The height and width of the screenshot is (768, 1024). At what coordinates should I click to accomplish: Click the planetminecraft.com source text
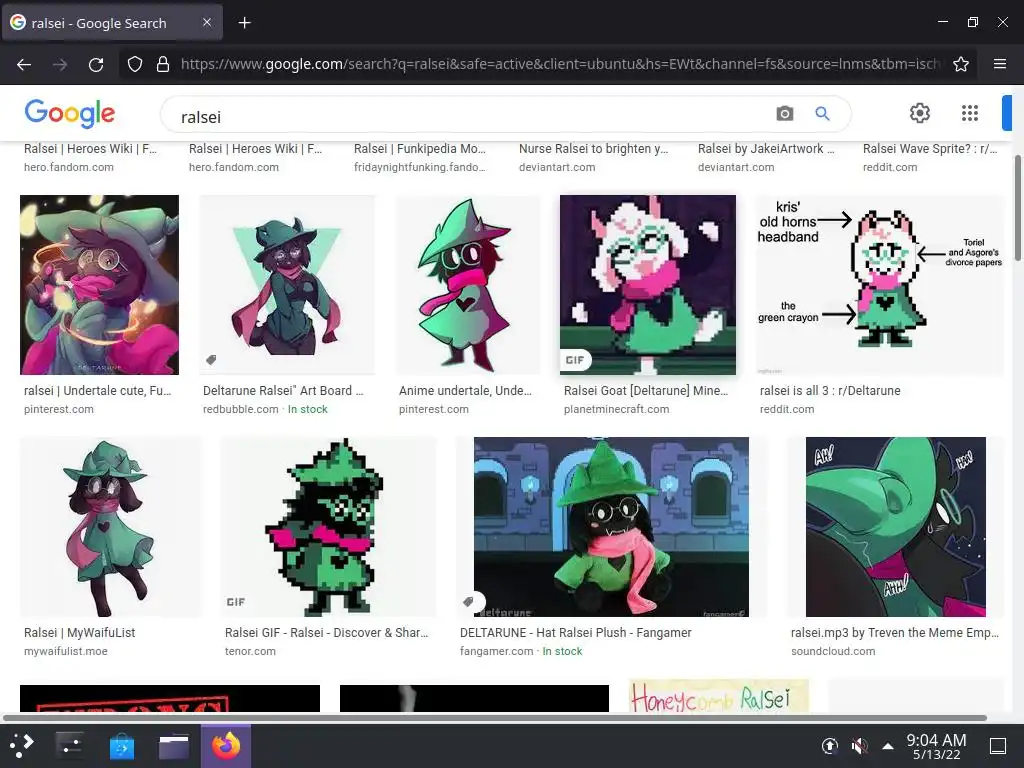(x=616, y=409)
